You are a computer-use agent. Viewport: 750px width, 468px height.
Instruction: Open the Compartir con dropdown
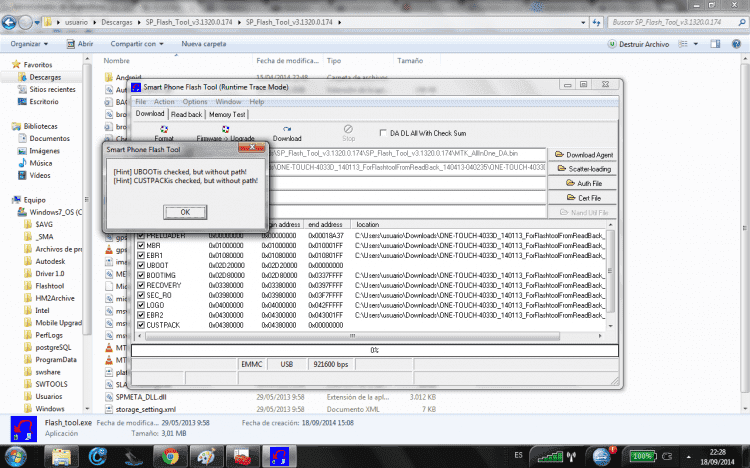click(137, 44)
